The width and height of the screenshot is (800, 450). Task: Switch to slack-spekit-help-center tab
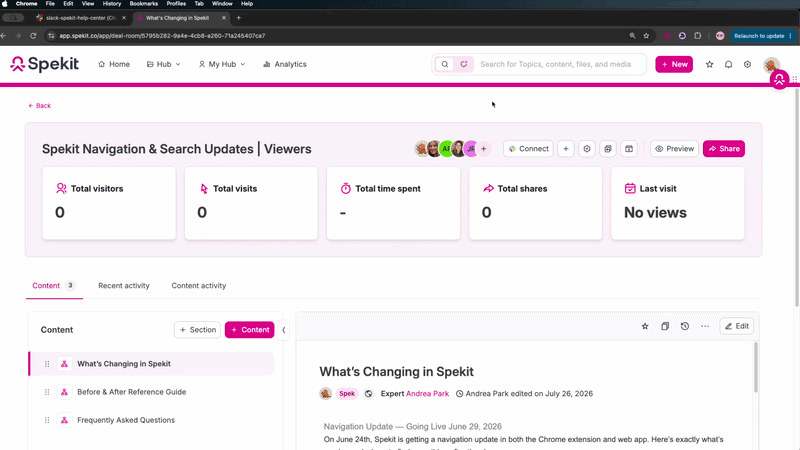(x=82, y=18)
